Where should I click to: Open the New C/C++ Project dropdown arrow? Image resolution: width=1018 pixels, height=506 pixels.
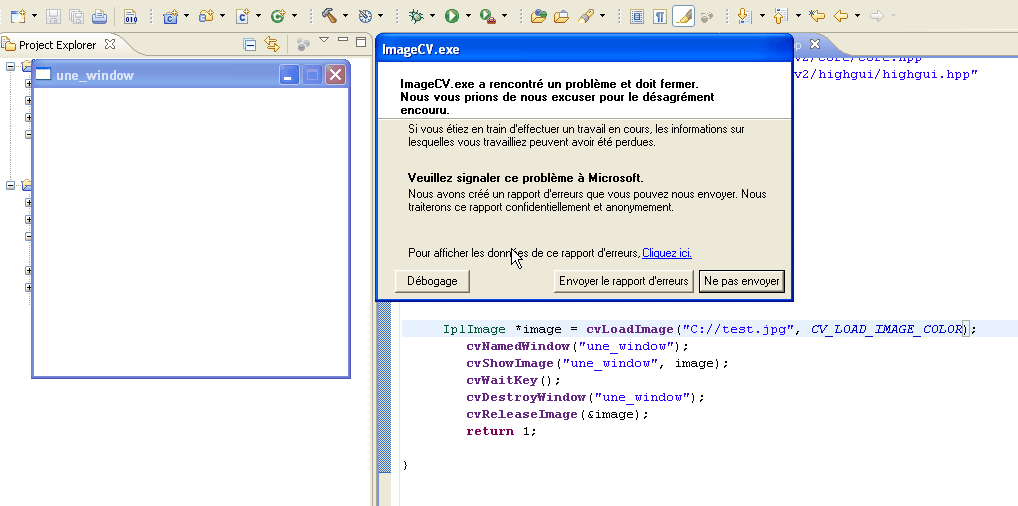[x=187, y=16]
